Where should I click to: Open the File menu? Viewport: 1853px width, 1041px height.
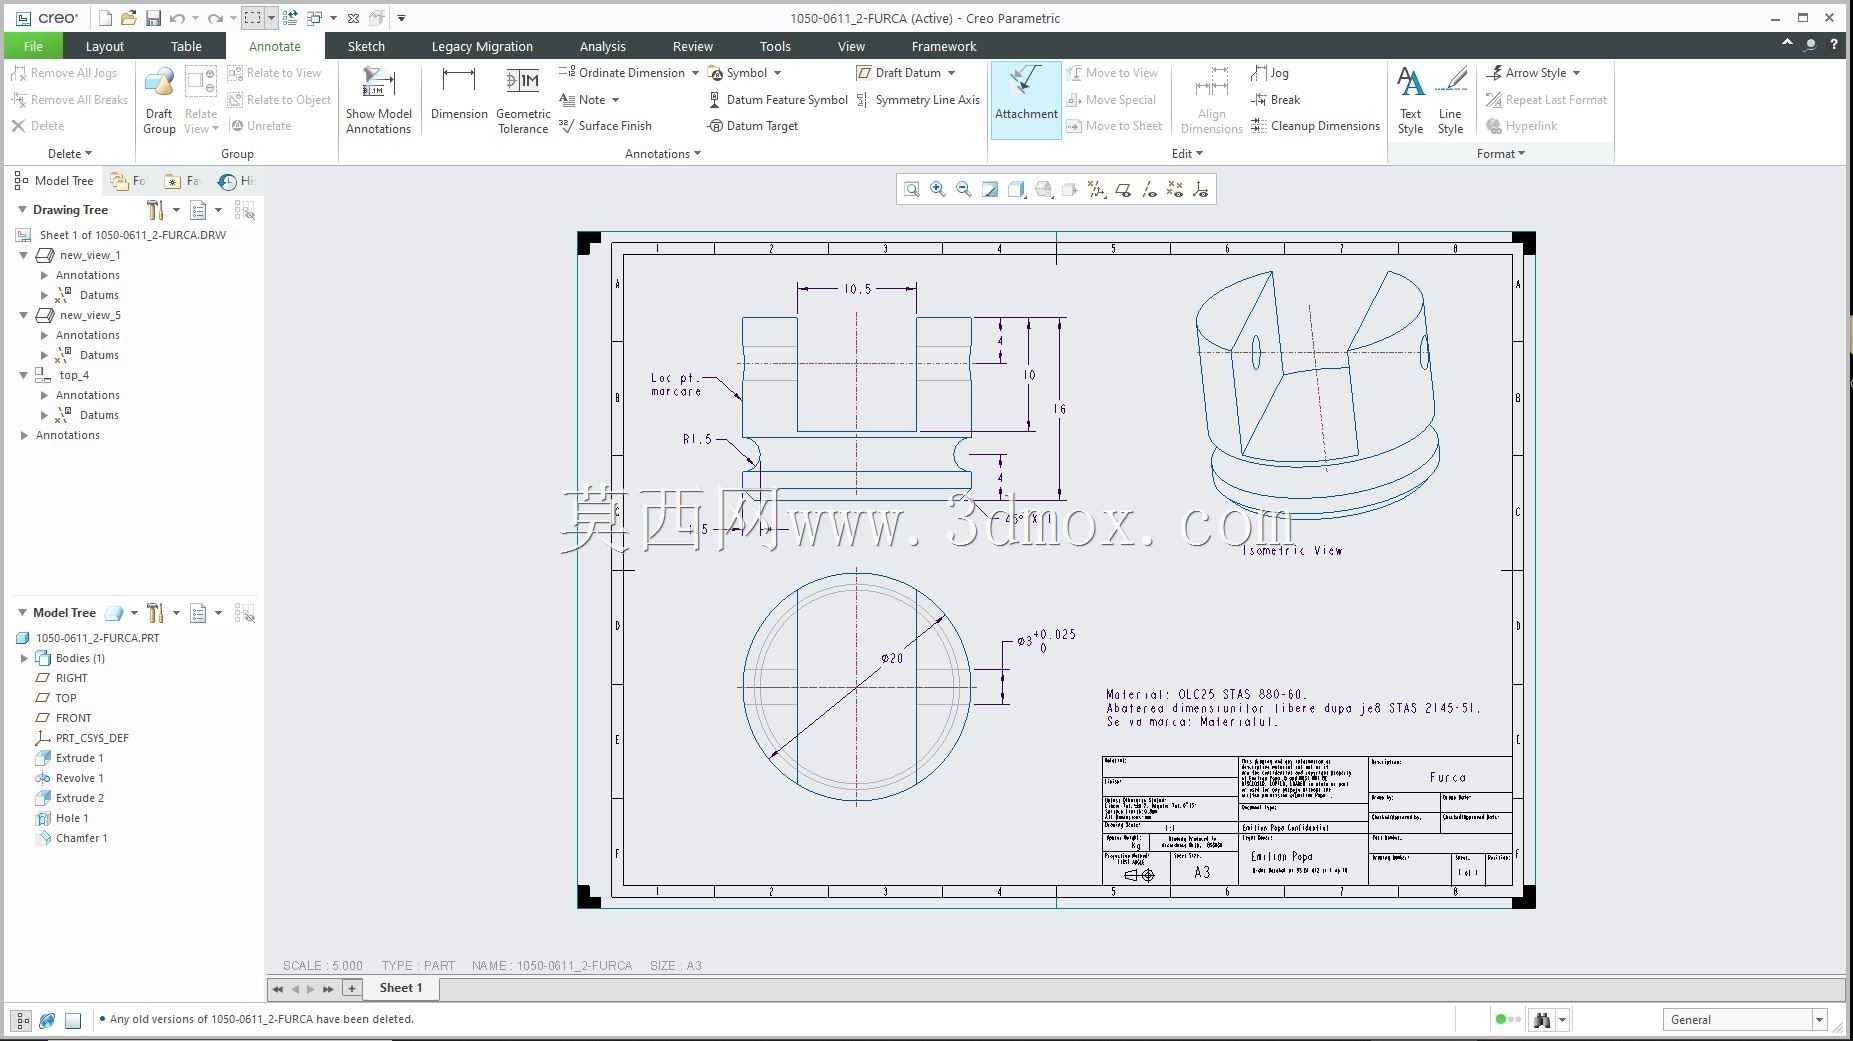(33, 46)
